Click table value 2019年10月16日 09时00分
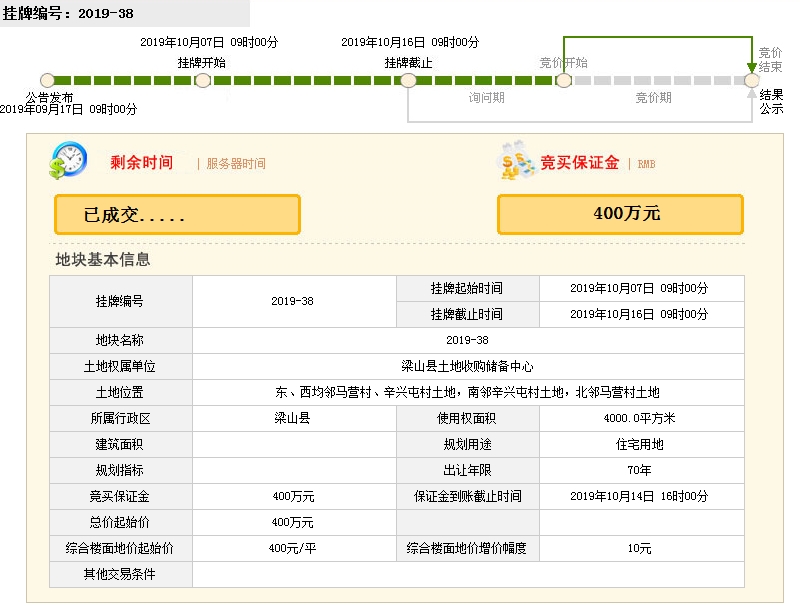This screenshot has width=800, height=606. coord(642,314)
